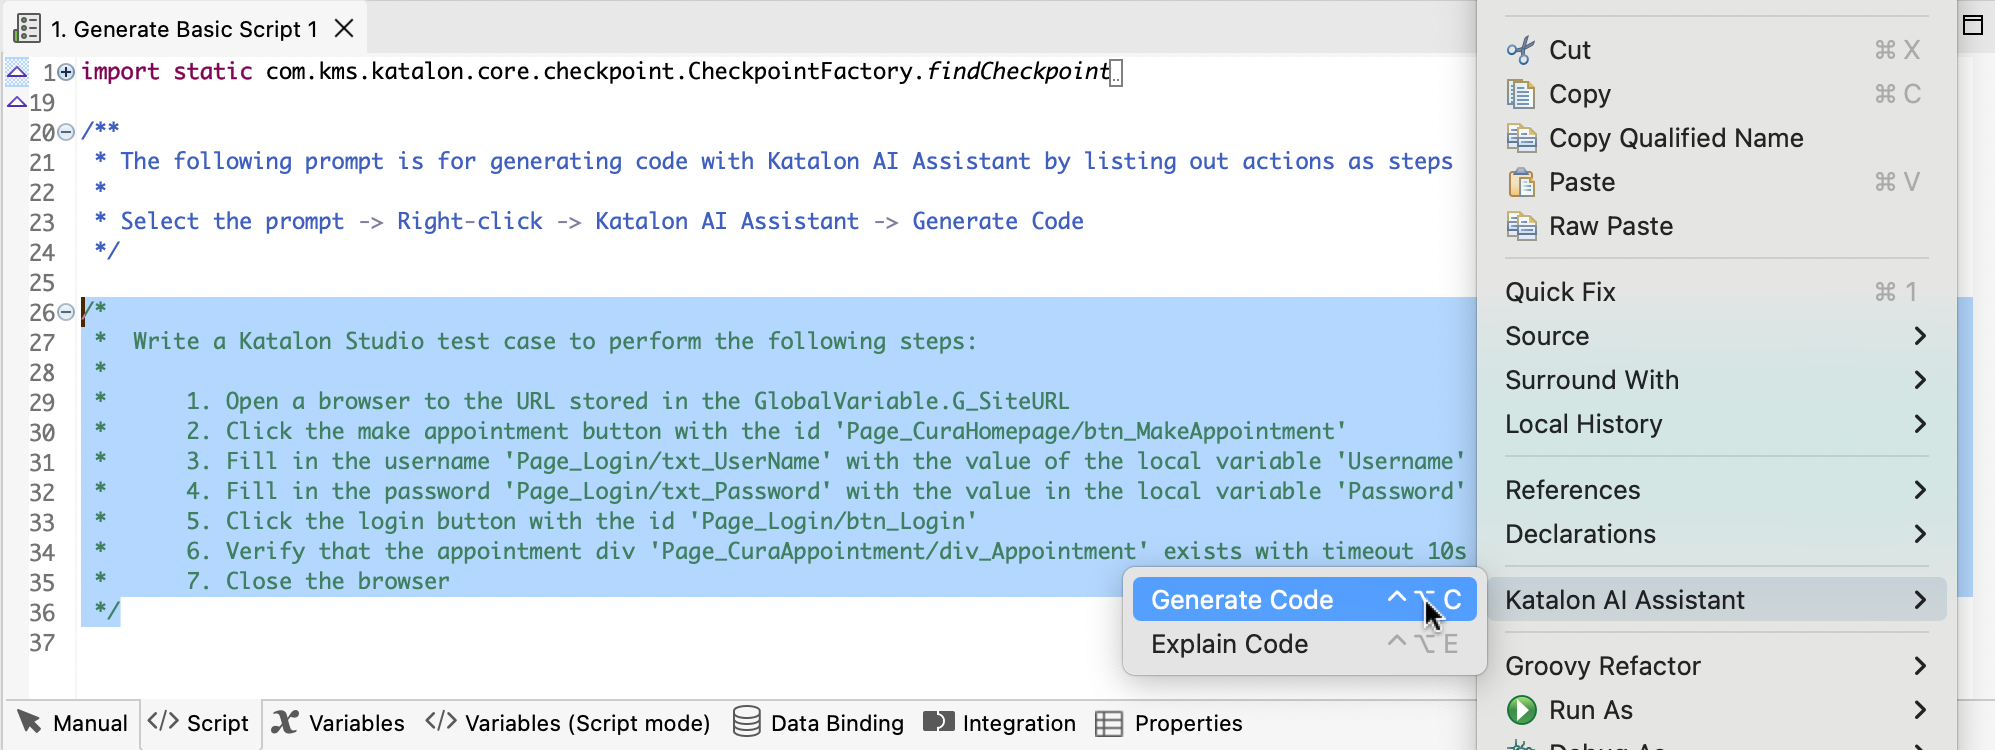1995x750 pixels.
Task: Collapse the comment block at line 26
Action: pyautogui.click(x=66, y=312)
